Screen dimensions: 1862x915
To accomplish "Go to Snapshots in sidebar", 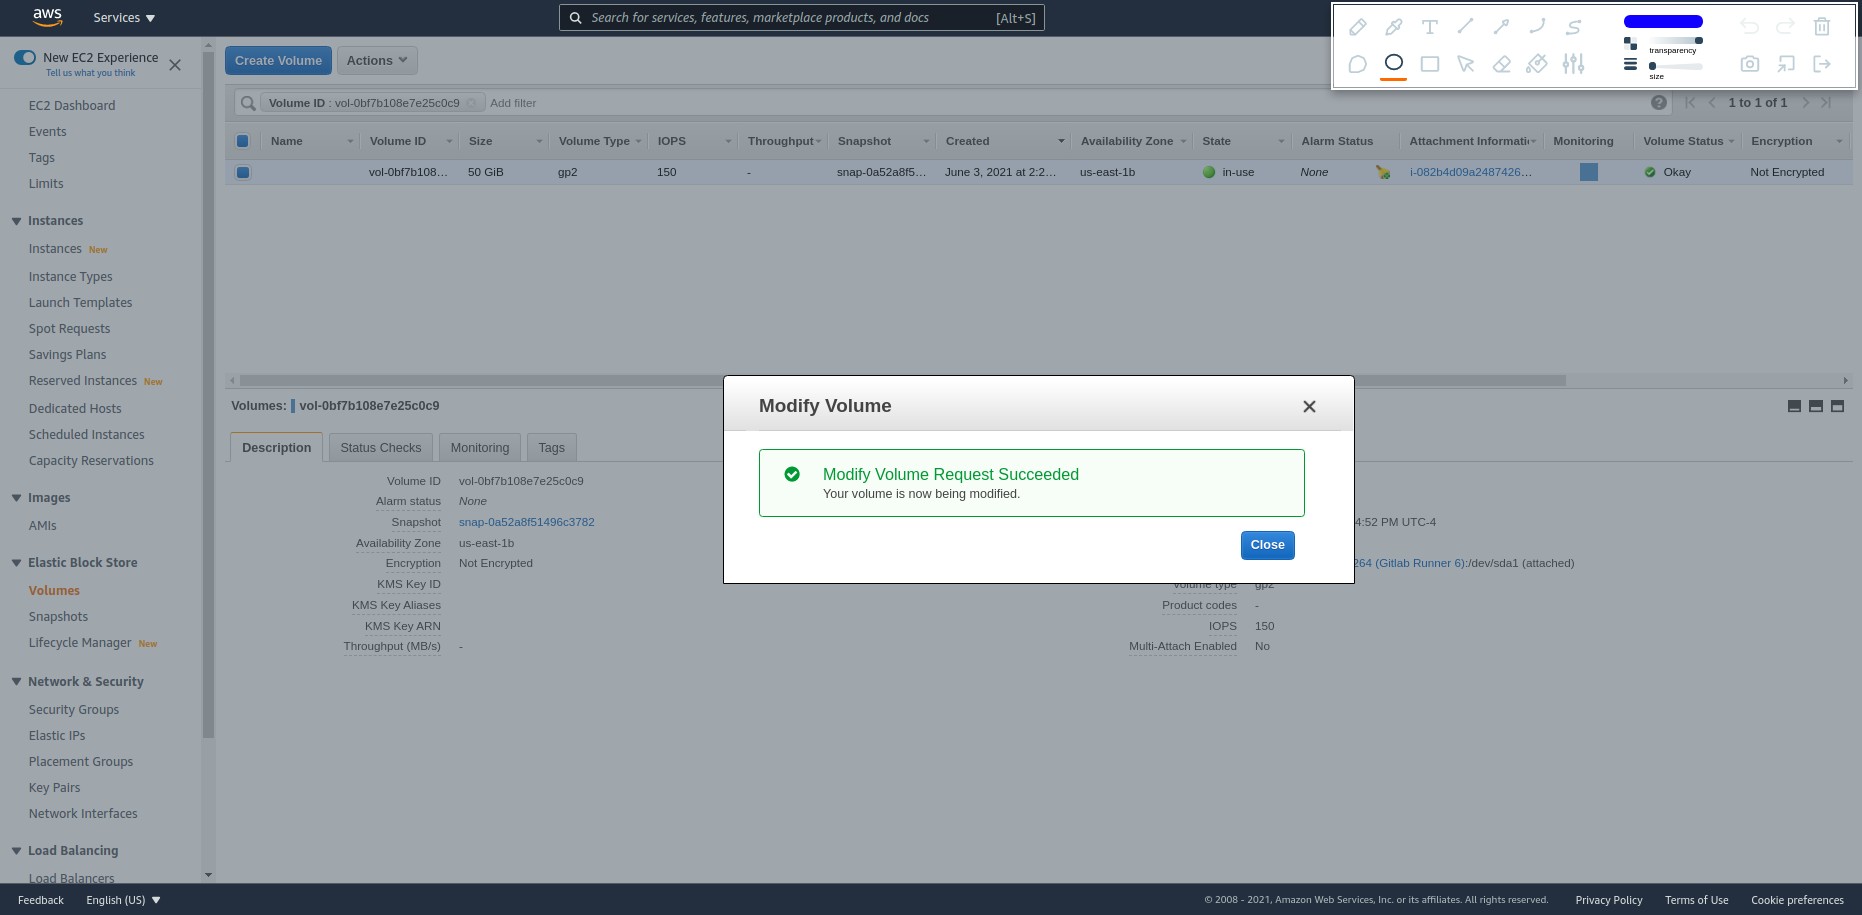I will point(58,617).
